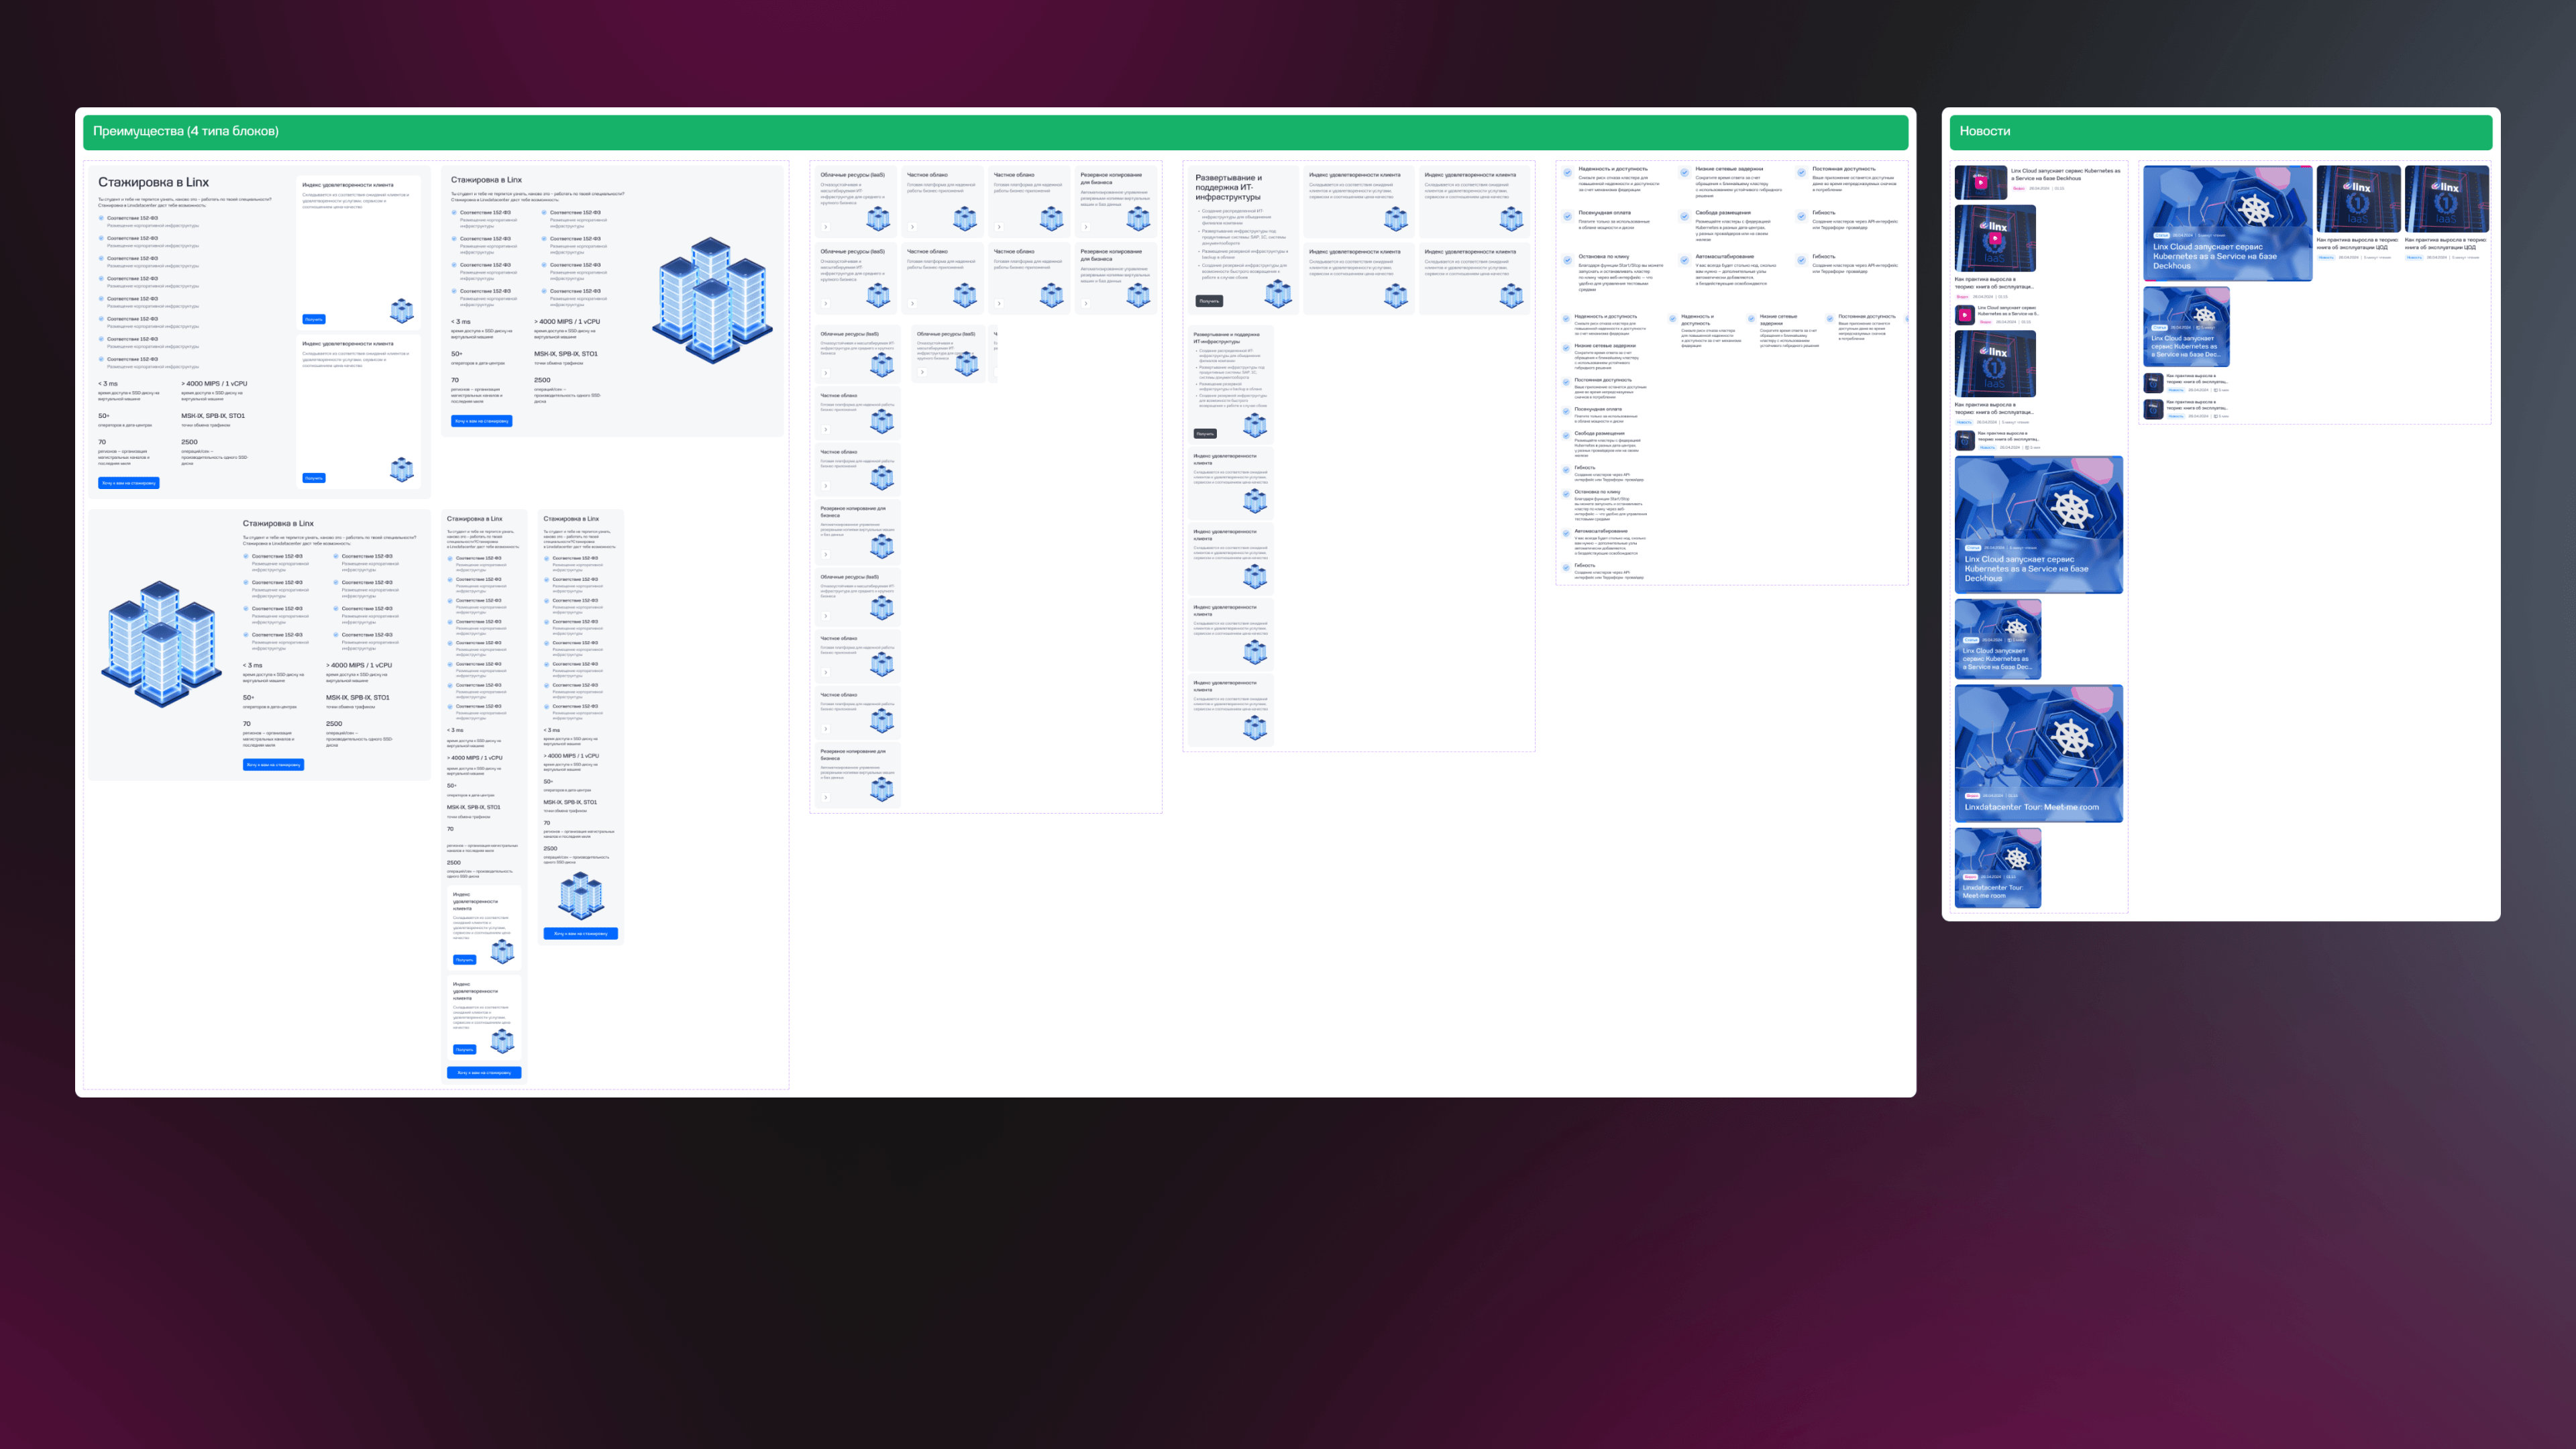Open large Linxdatacenter Tour: Meet-me room news card
This screenshot has height=1449, width=2576.
(2038, 753)
